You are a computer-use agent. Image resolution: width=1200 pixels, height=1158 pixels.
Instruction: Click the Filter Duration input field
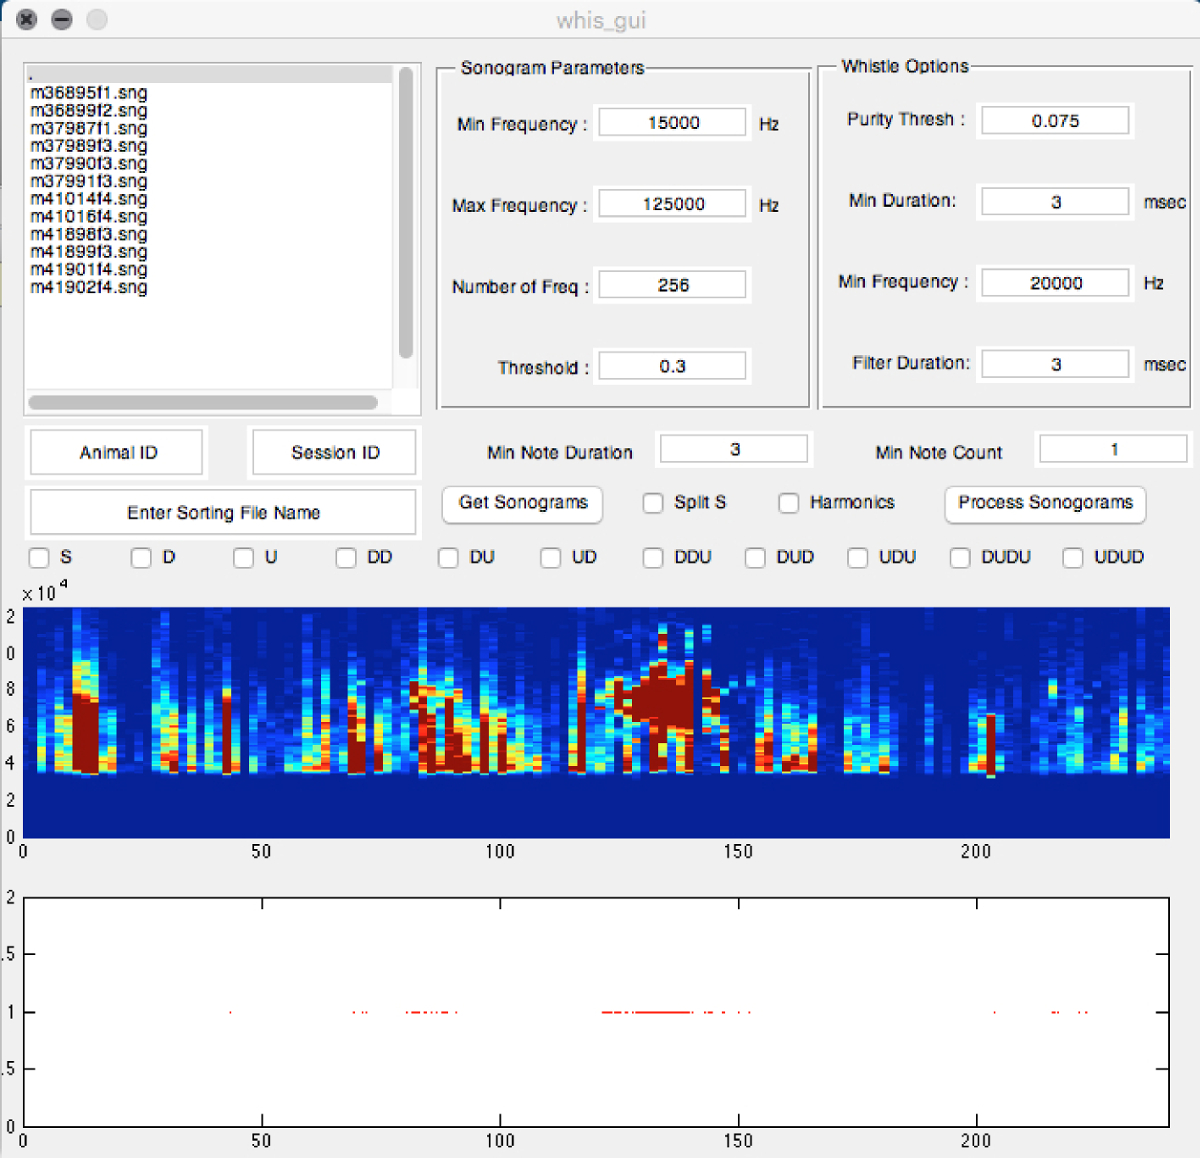coord(1055,364)
